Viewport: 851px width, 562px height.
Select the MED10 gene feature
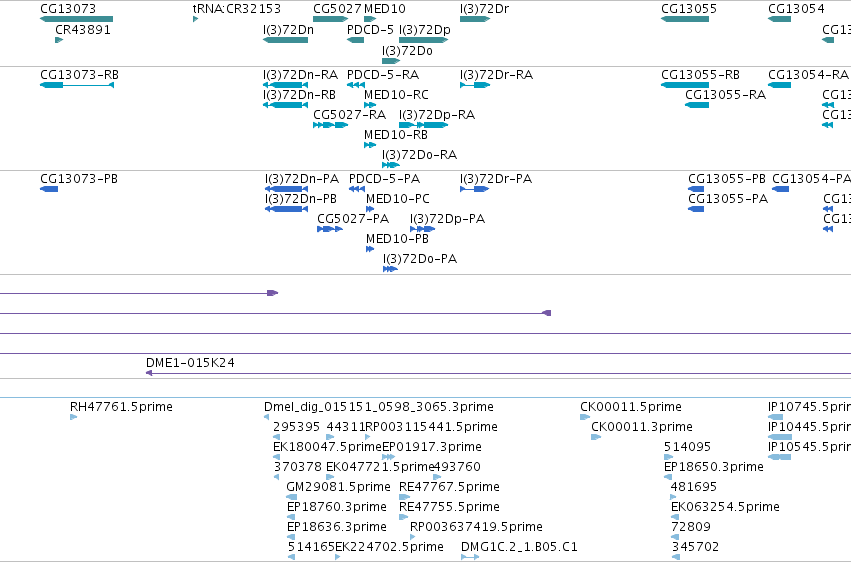click(x=370, y=19)
